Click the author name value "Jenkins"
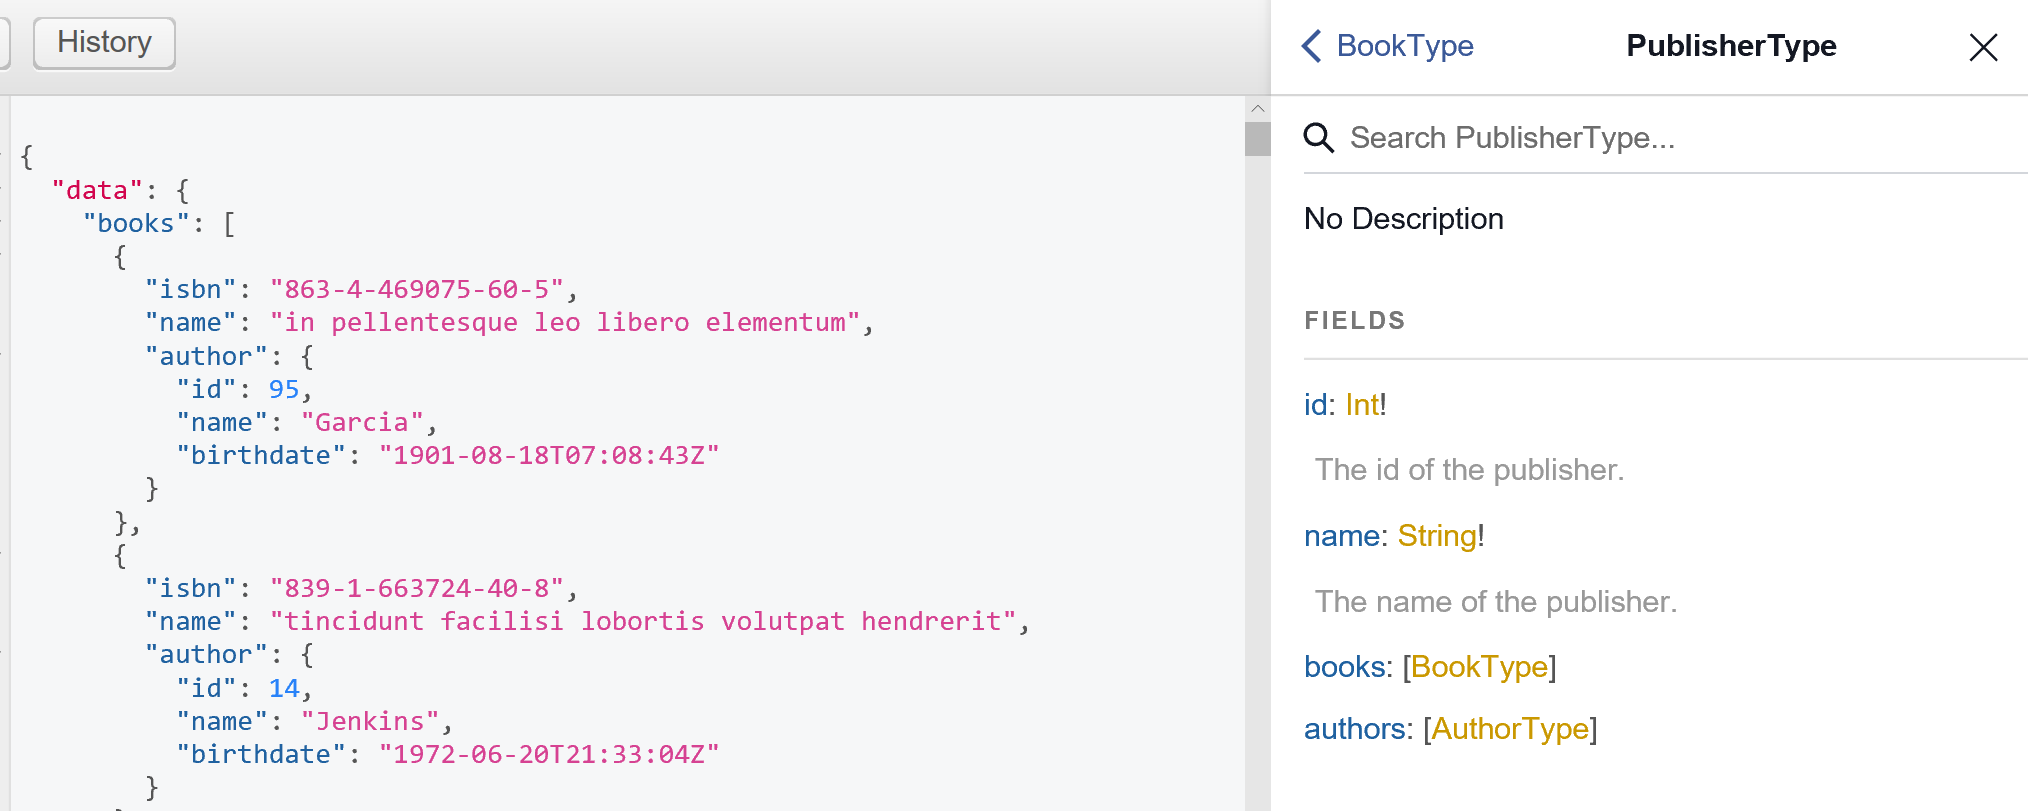 370,722
